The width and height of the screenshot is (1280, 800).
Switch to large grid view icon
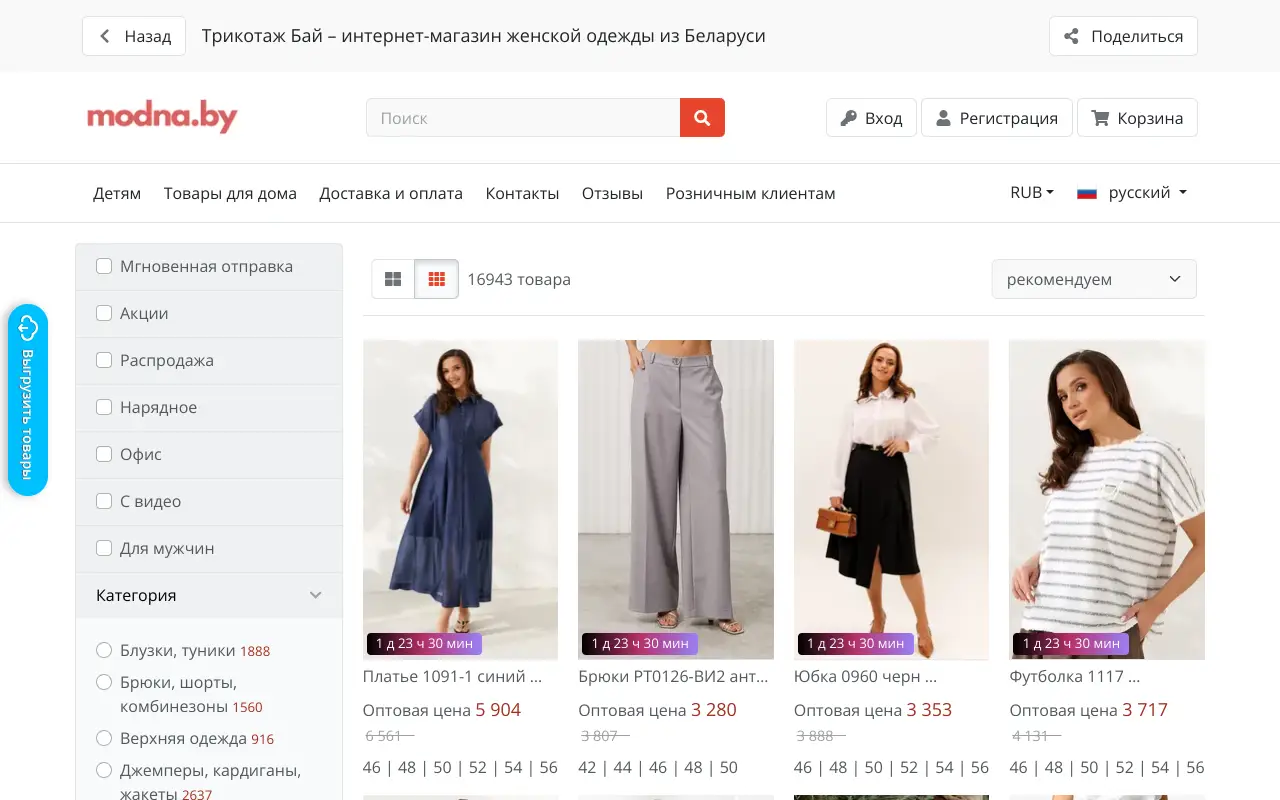click(x=393, y=280)
